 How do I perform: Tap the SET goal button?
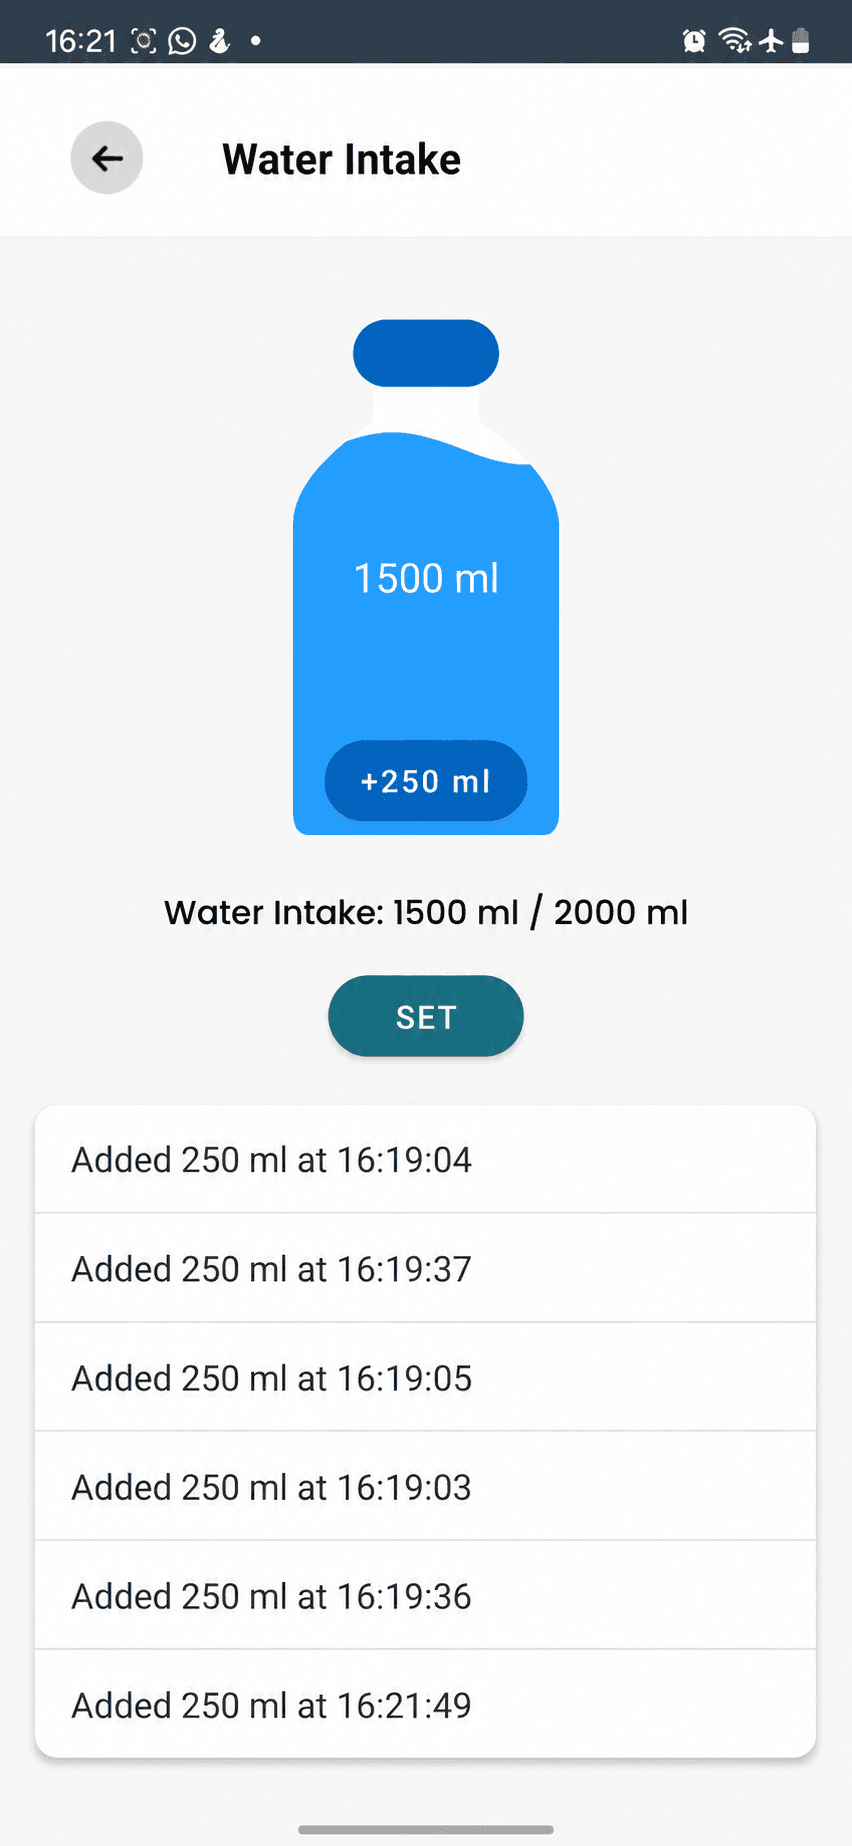pos(426,1016)
